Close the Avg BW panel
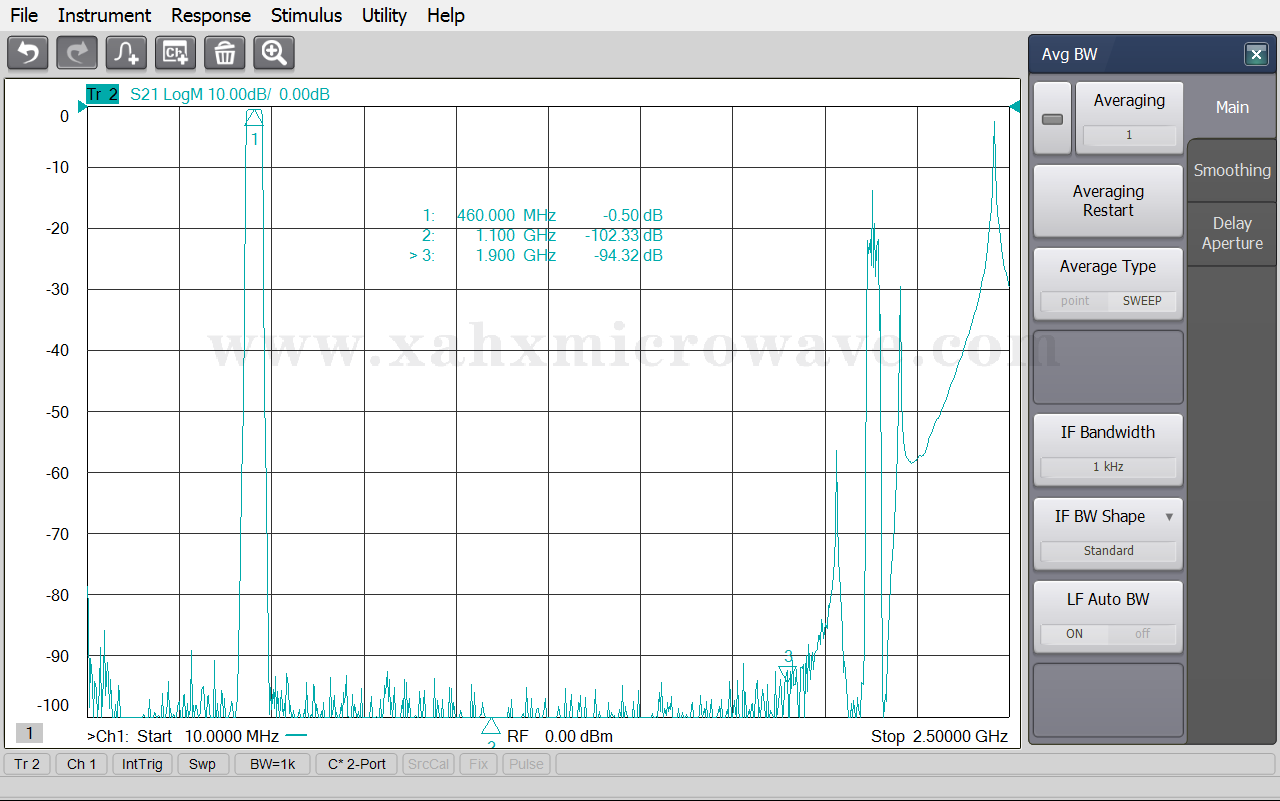 click(x=1256, y=55)
